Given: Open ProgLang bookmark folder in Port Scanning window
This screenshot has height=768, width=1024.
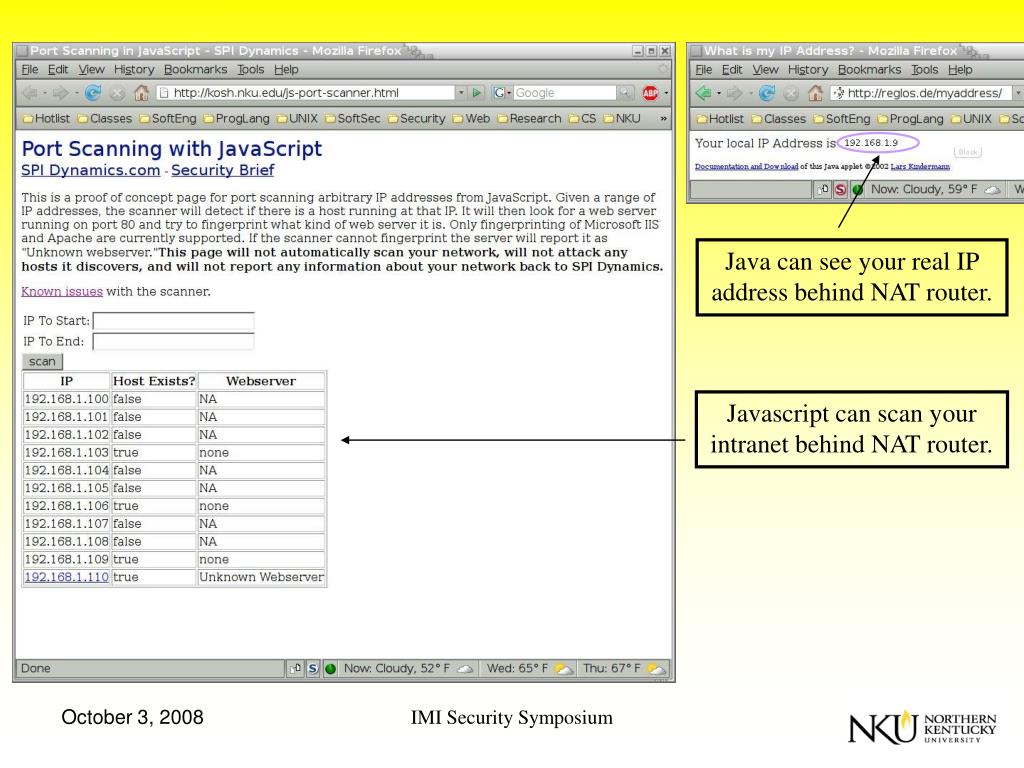Looking at the screenshot, I should coord(236,119).
